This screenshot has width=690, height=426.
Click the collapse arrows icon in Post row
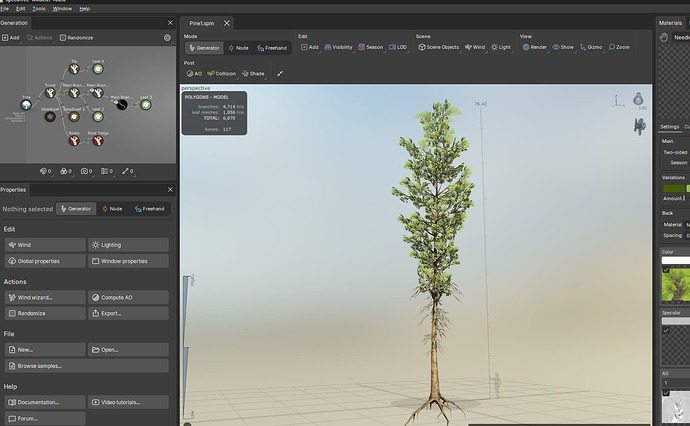coord(280,73)
